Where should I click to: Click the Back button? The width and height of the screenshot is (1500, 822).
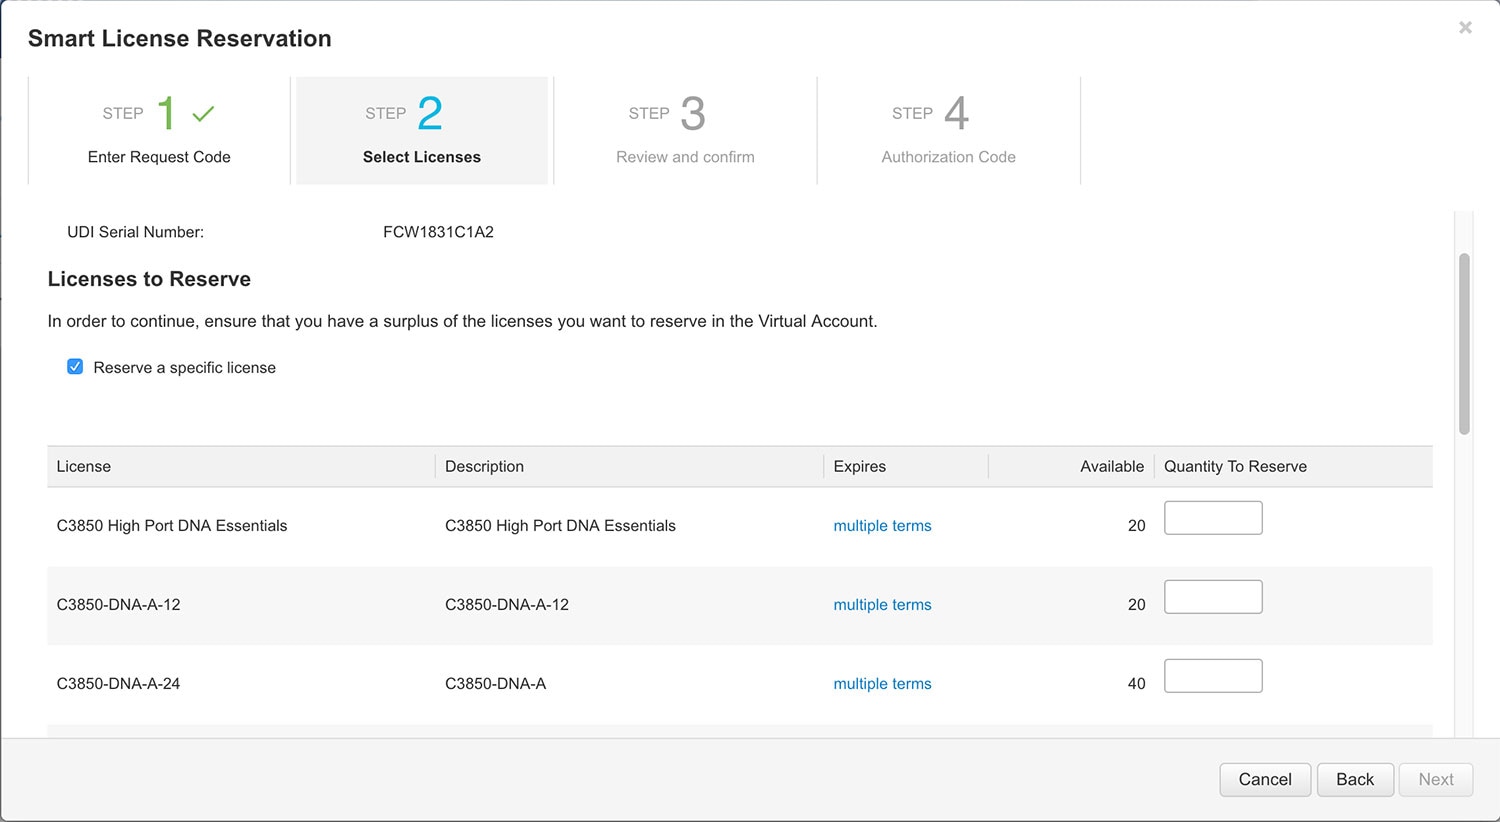[x=1355, y=780]
